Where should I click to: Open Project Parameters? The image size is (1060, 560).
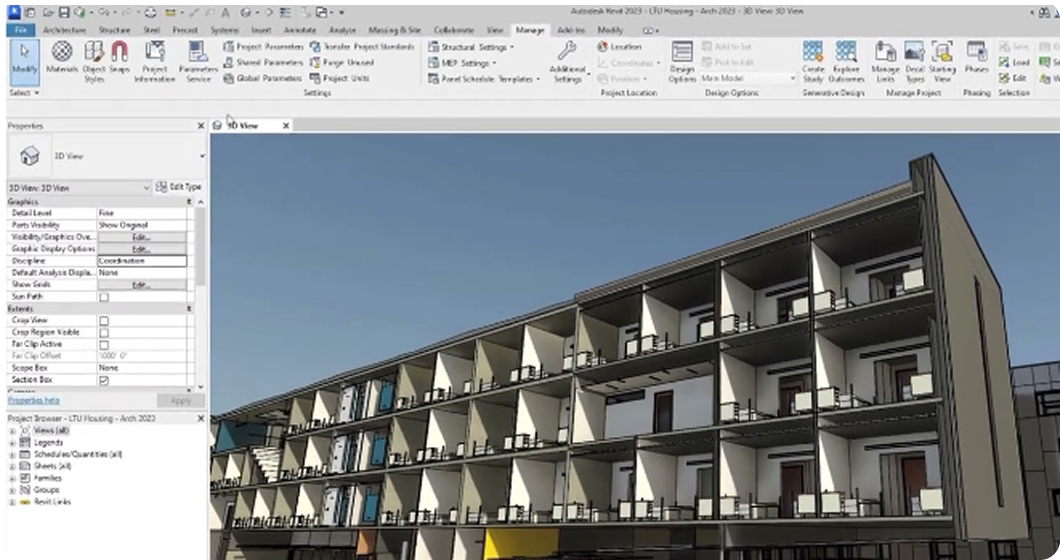[x=263, y=47]
